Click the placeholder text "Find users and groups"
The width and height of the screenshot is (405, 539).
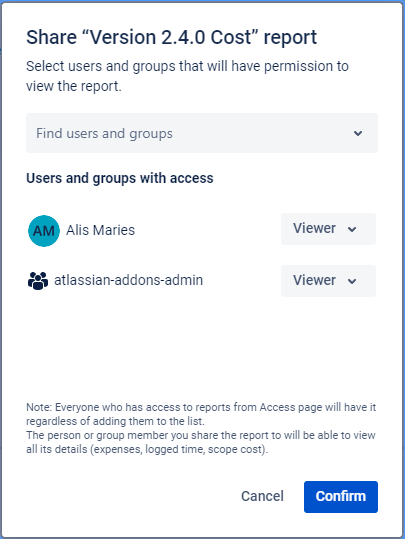coord(104,133)
